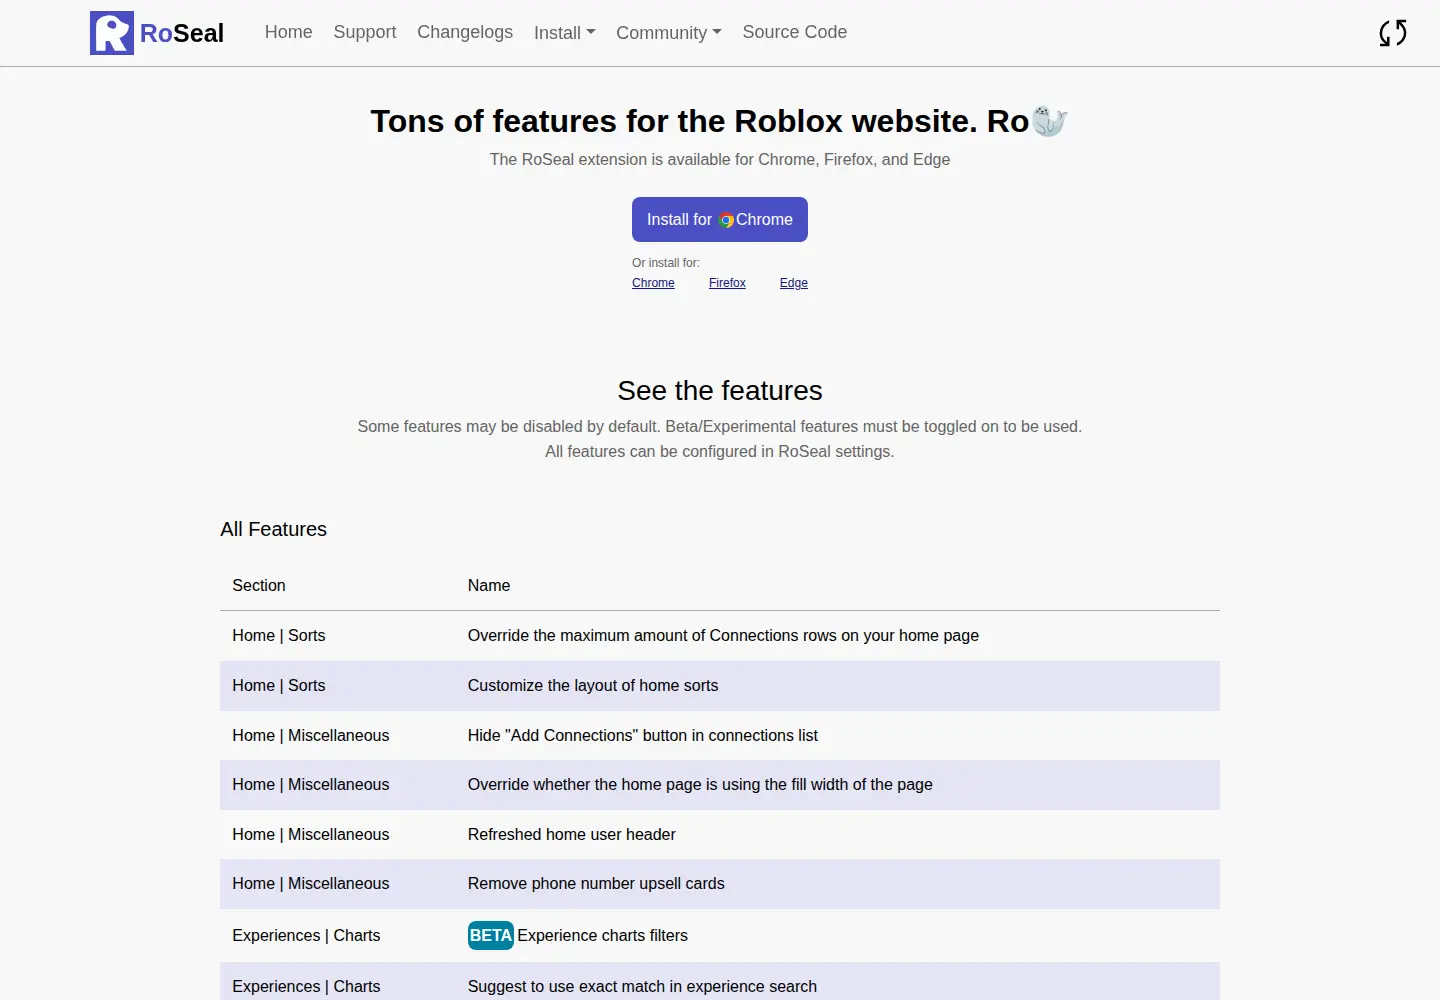Screen dimensions: 1440x1000
Task: Expand the Community dropdown menu
Action: (x=669, y=33)
